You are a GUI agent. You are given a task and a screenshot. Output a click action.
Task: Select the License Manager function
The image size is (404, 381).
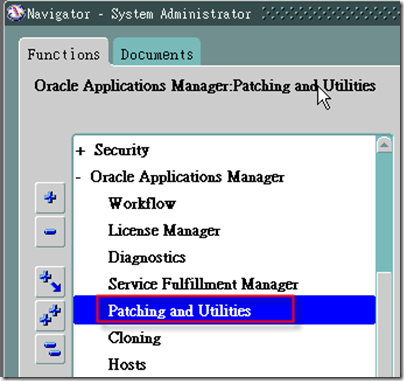point(164,230)
